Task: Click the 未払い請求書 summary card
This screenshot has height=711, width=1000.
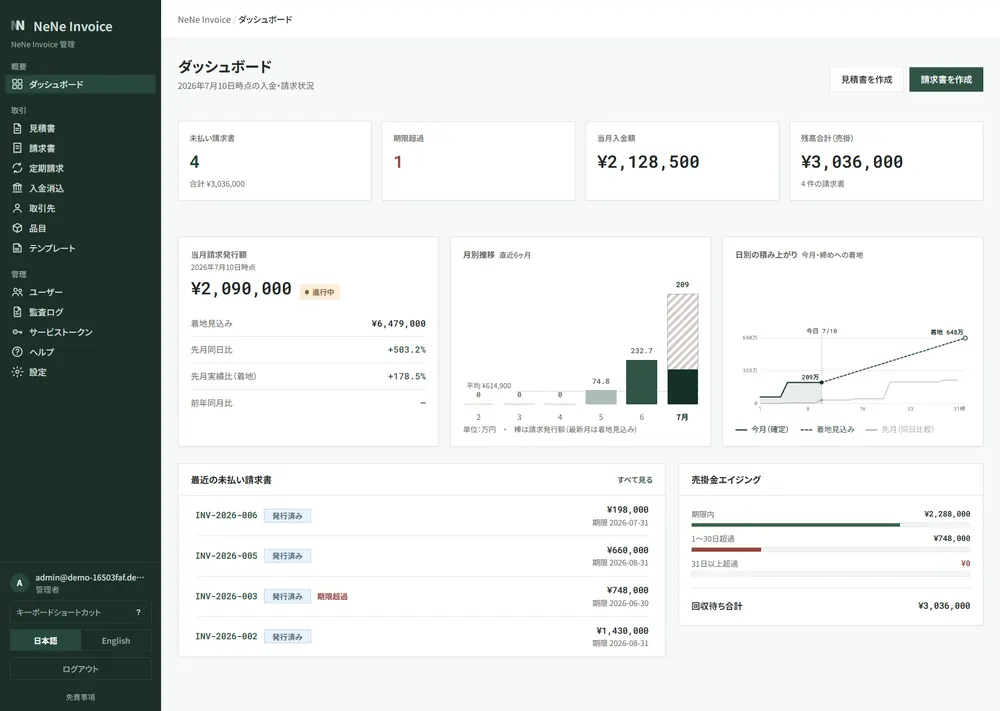Action: (x=275, y=161)
